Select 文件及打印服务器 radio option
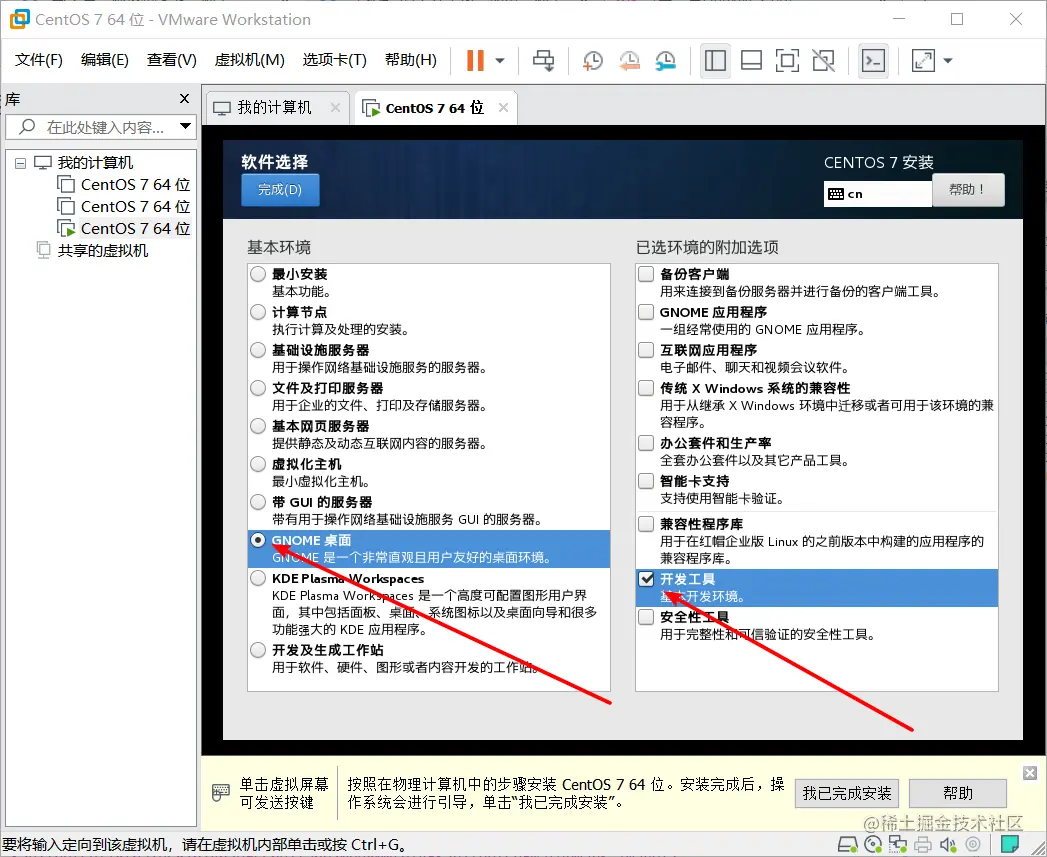The height and width of the screenshot is (857, 1047). (258, 388)
